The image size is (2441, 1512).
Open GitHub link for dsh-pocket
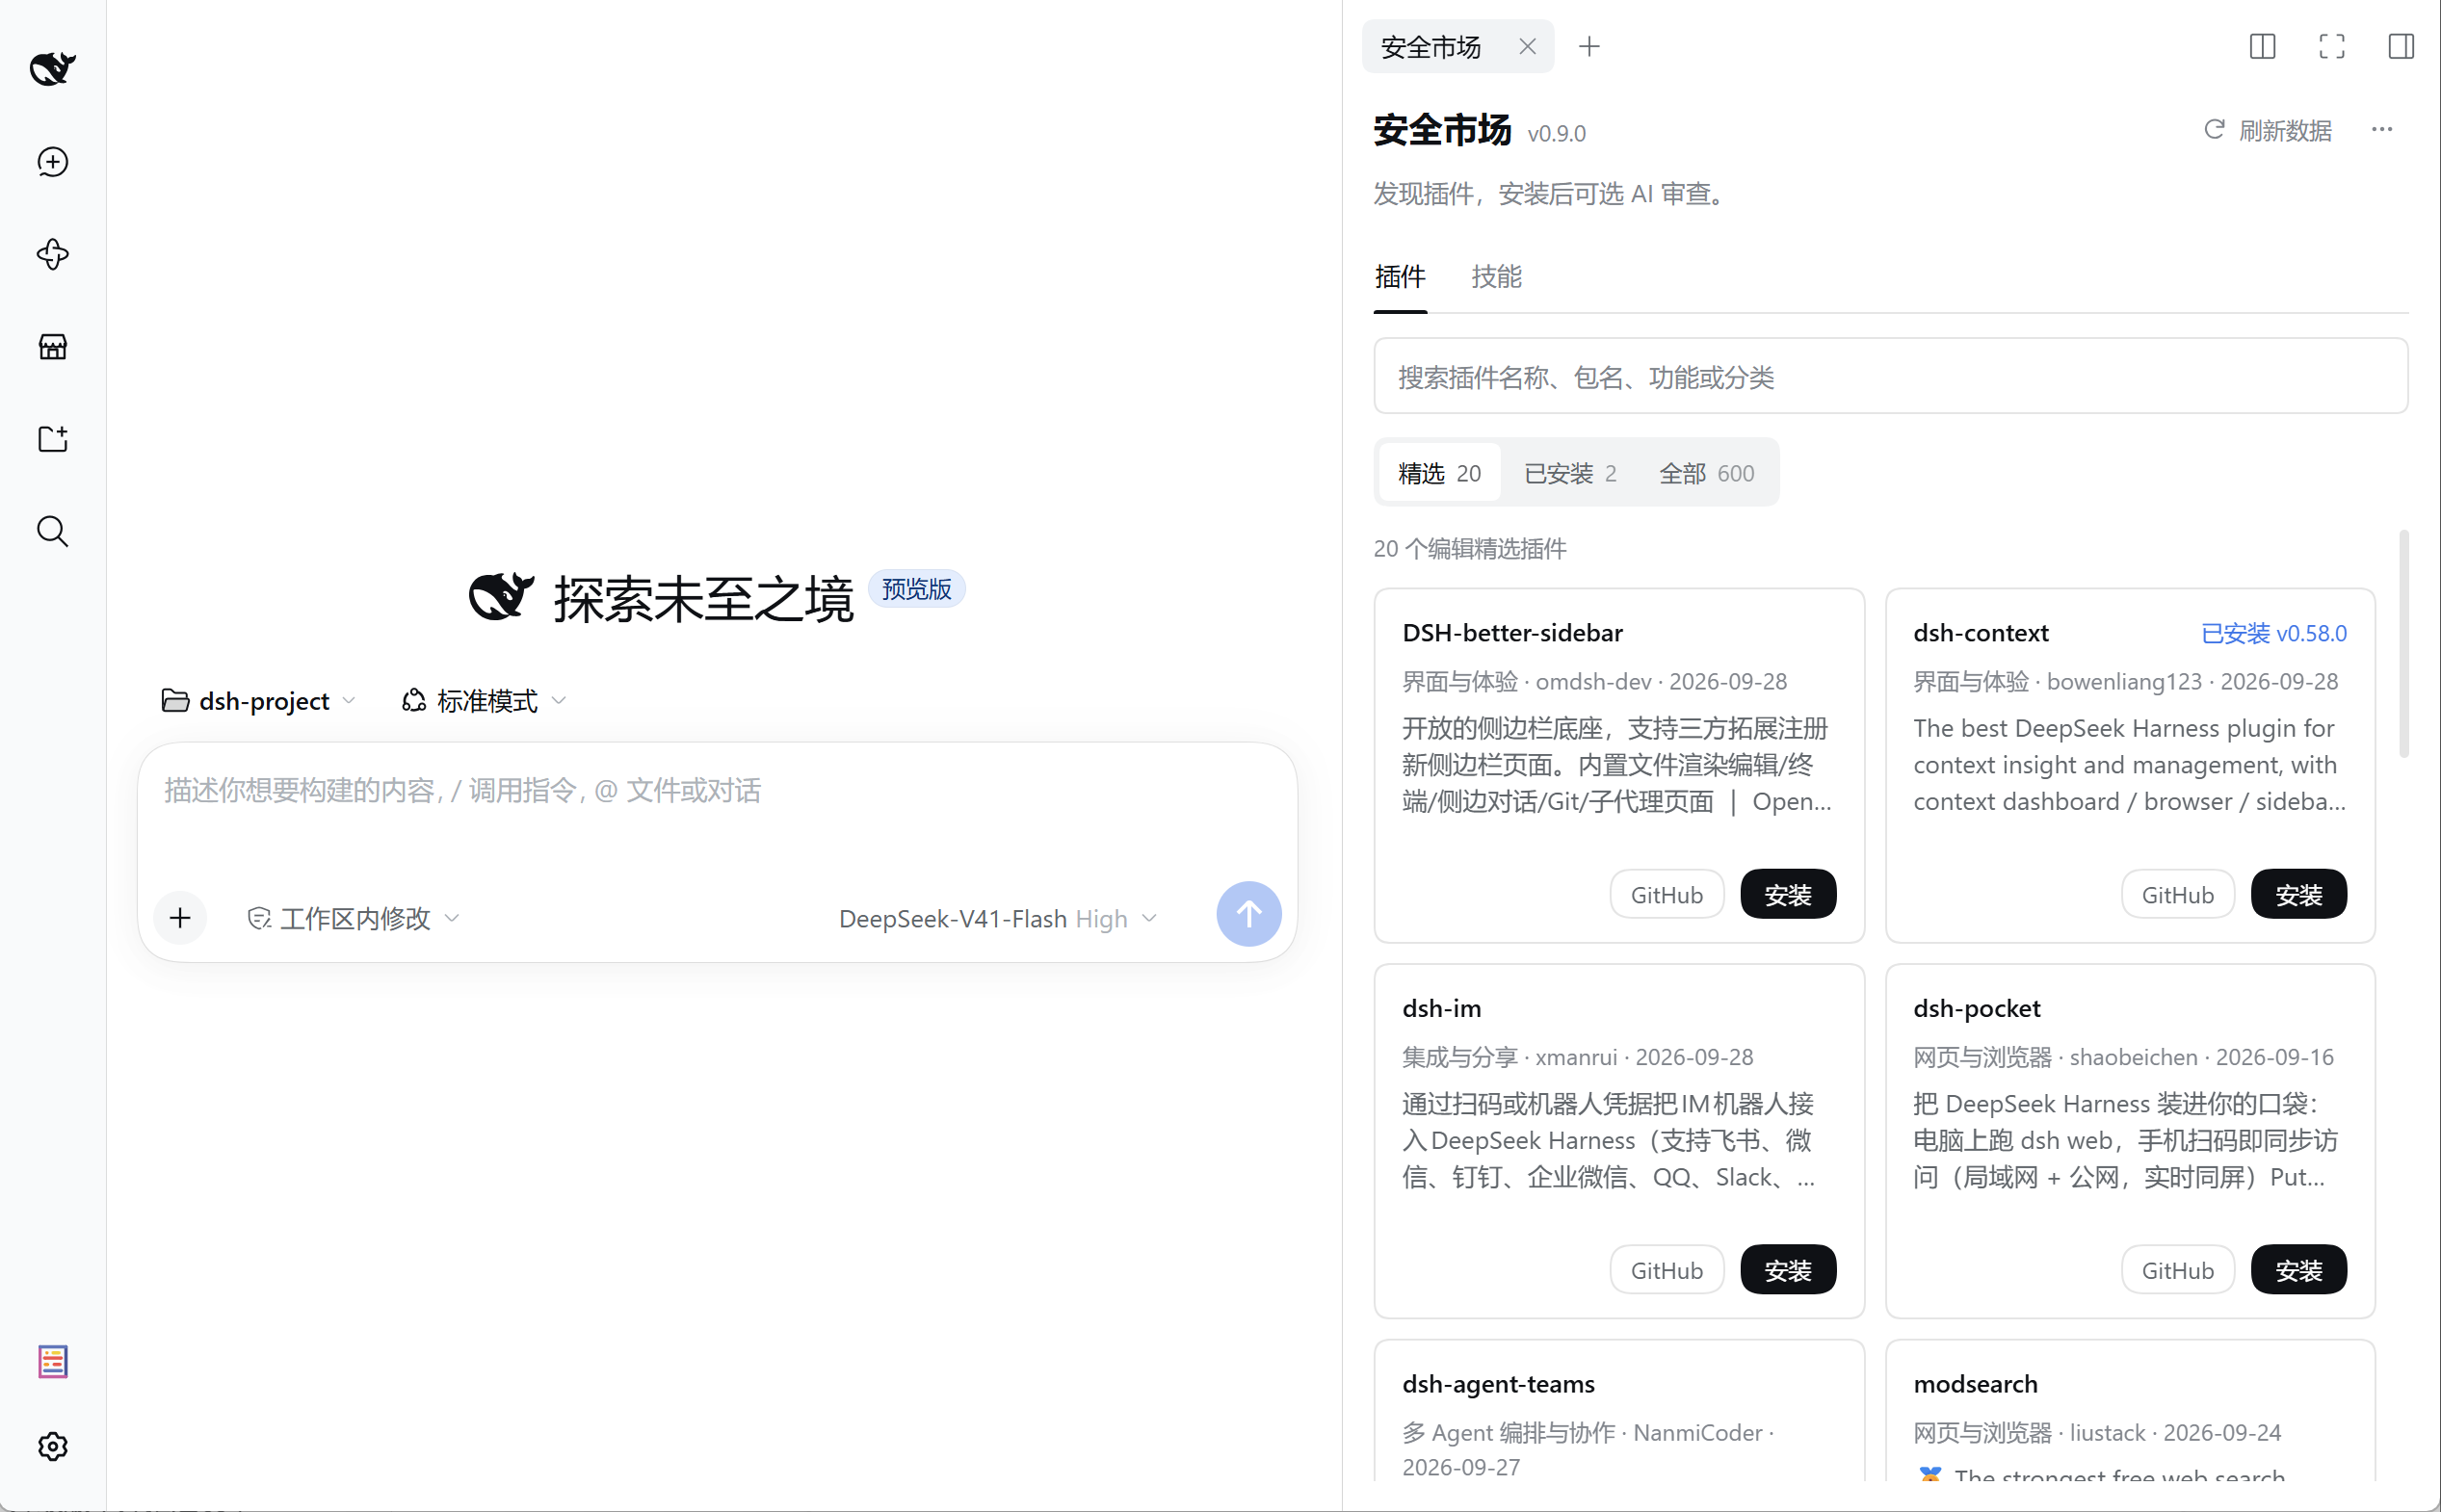pos(2177,1270)
